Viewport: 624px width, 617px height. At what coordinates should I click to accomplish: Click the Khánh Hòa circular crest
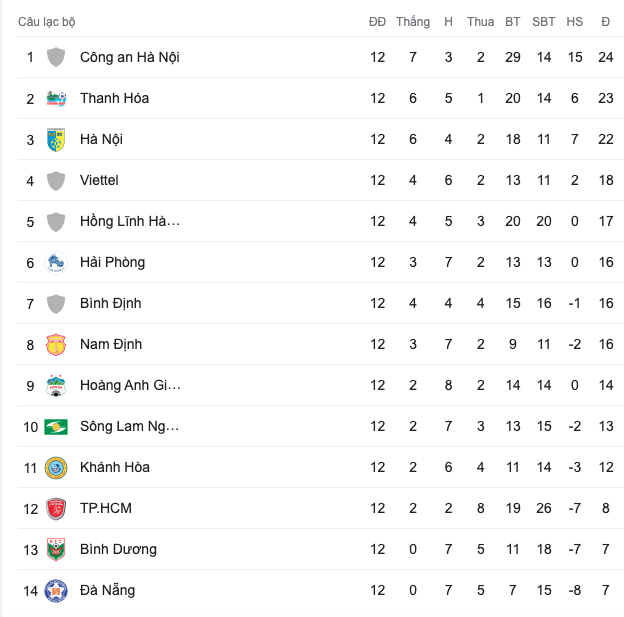point(56,468)
